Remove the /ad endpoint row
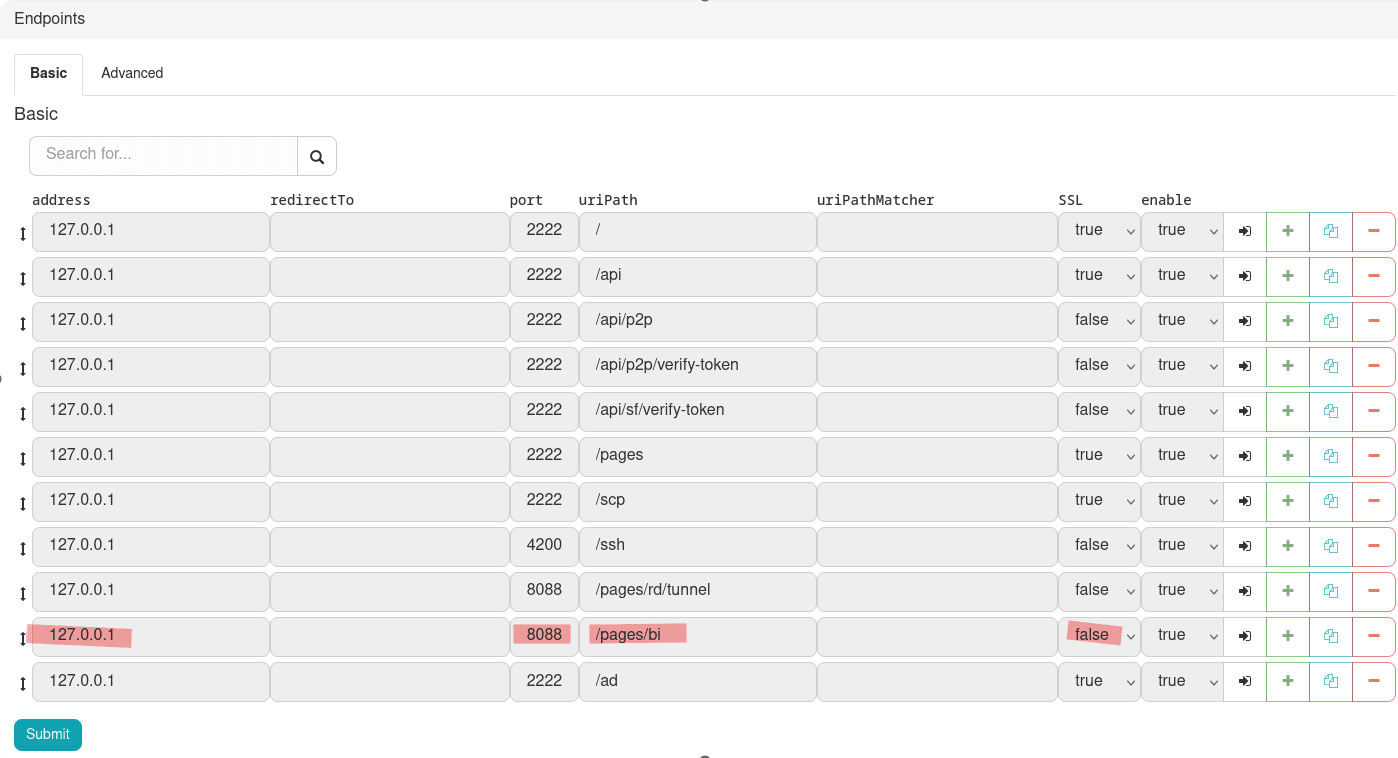Screen dimensions: 1398x758 tap(1373, 681)
